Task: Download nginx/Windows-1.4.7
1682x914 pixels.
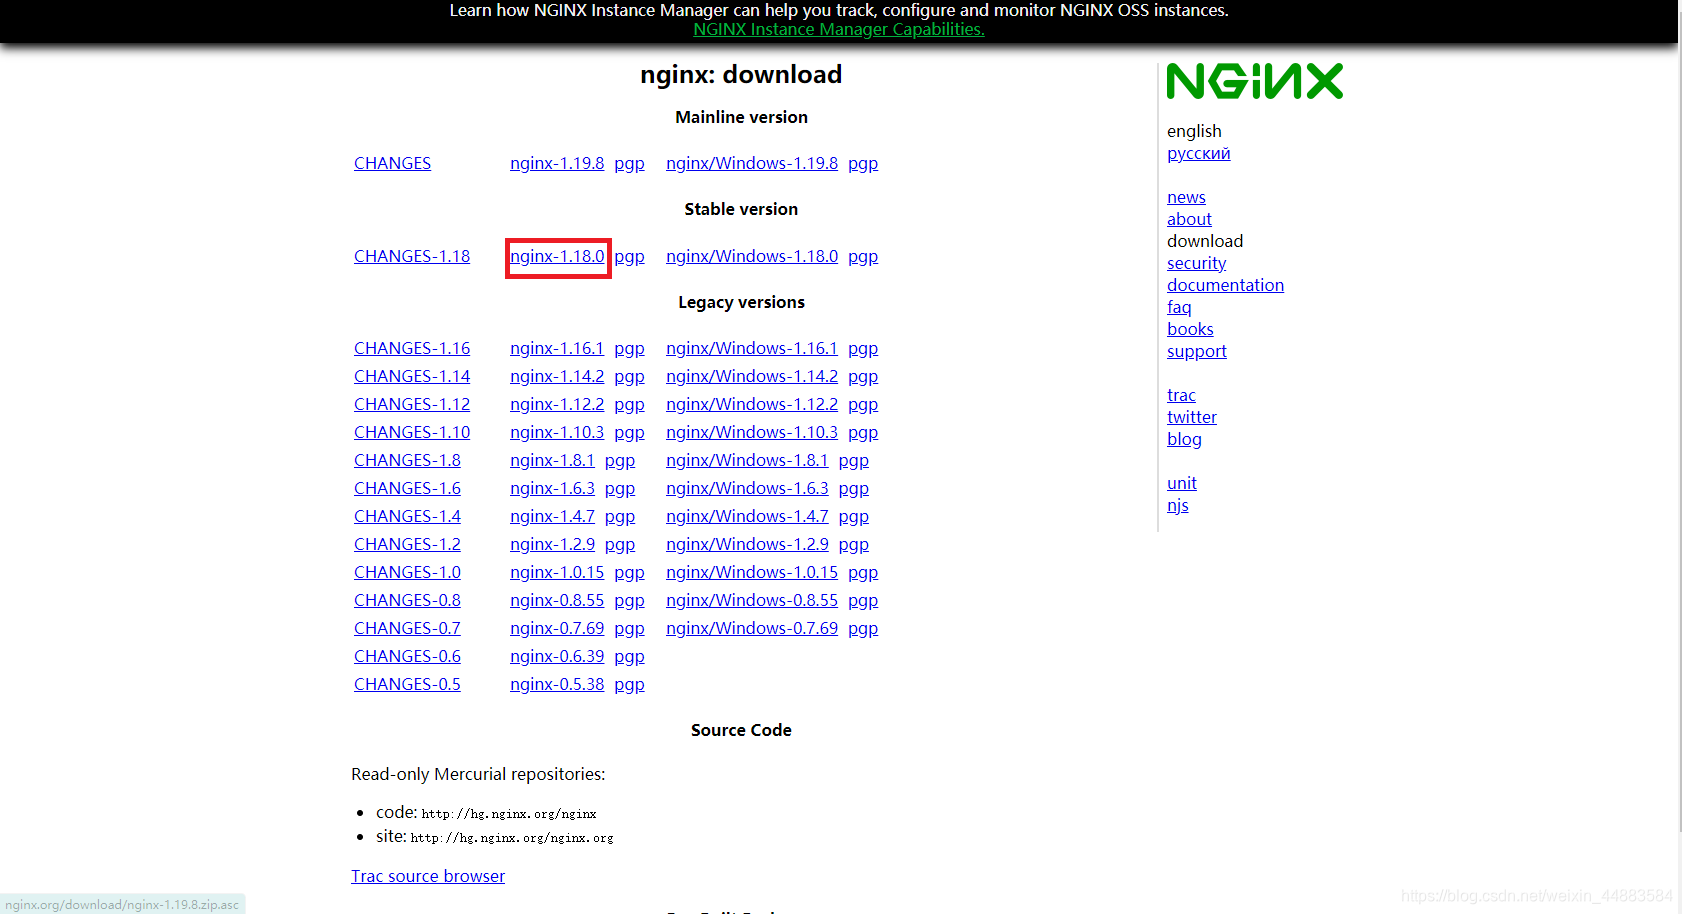Action: click(x=747, y=516)
